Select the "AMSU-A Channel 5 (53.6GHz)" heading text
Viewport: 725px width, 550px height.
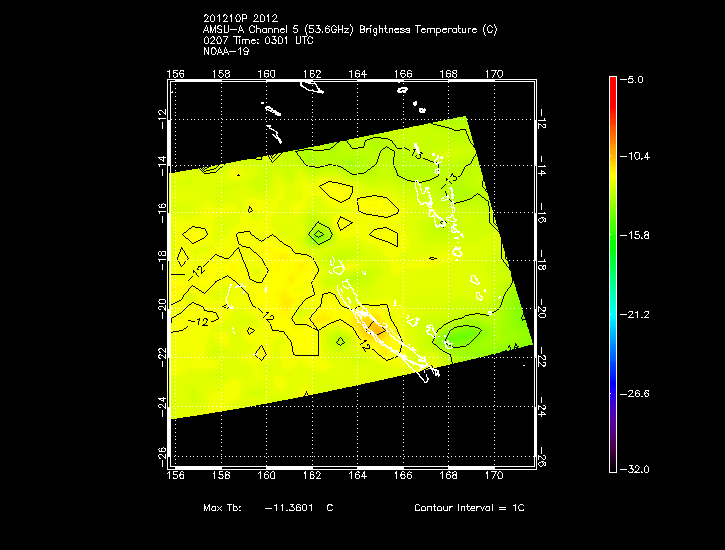[x=278, y=30]
